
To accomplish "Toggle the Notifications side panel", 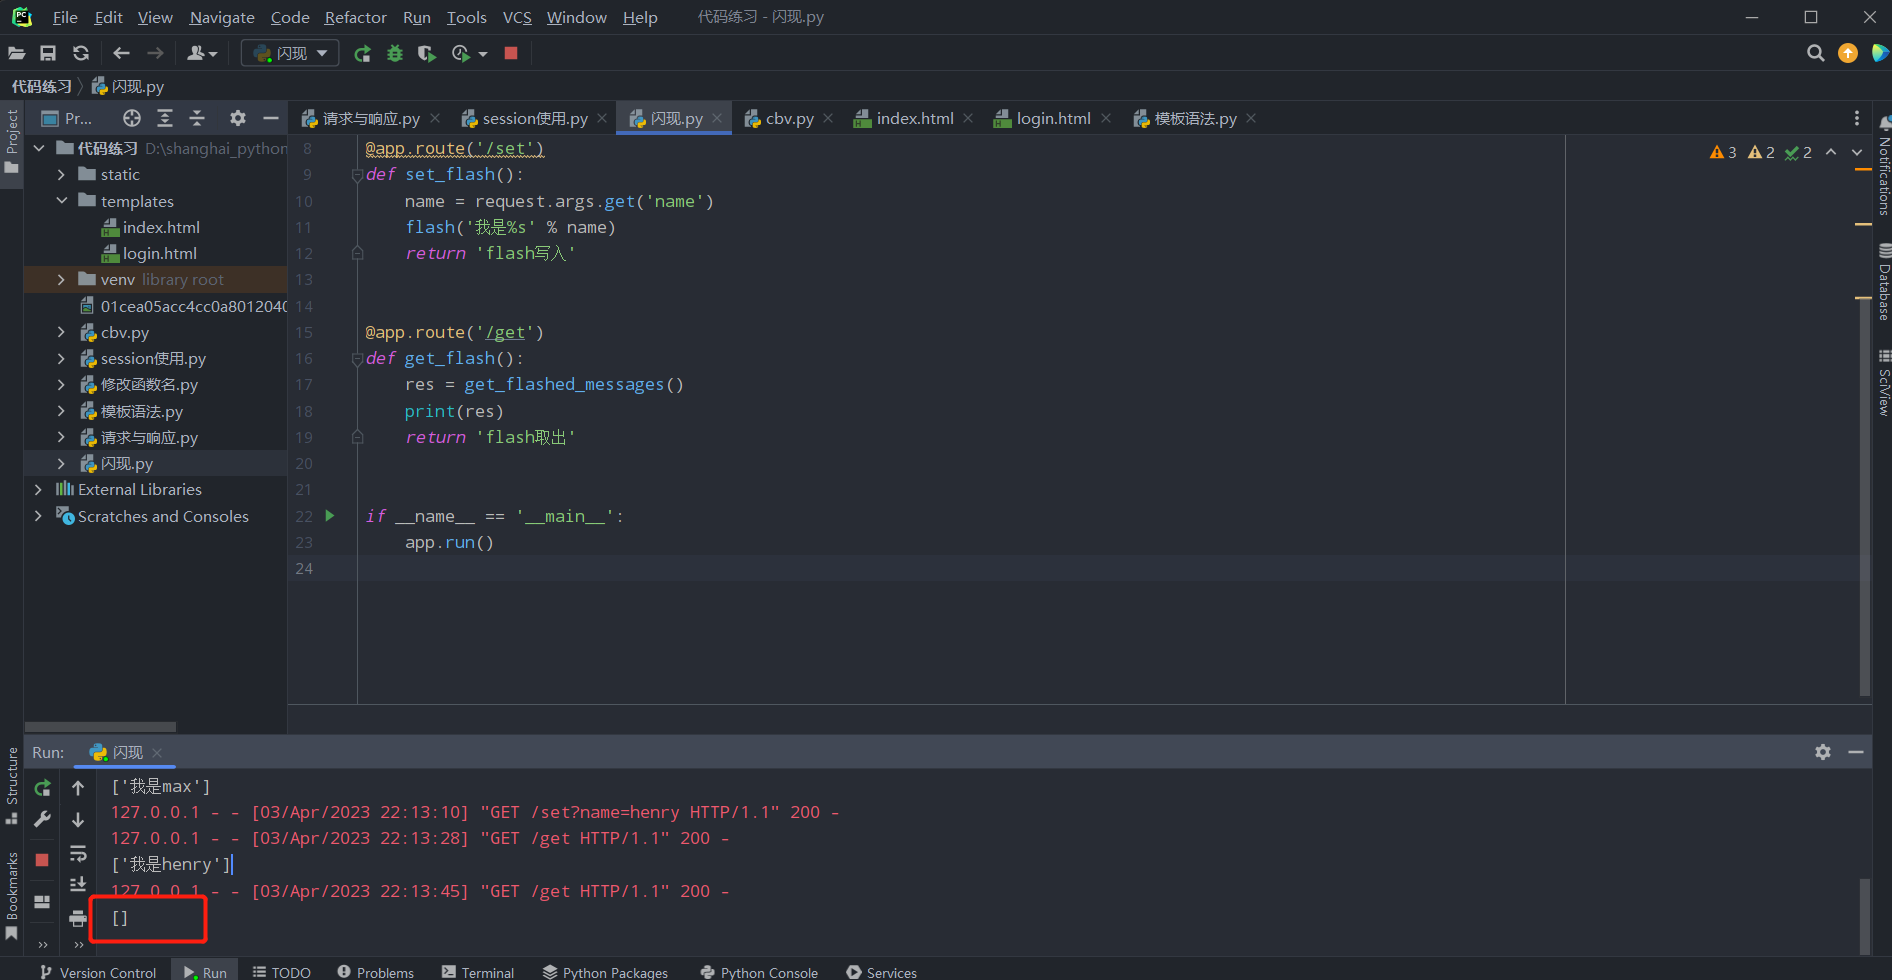I will coord(1884,165).
